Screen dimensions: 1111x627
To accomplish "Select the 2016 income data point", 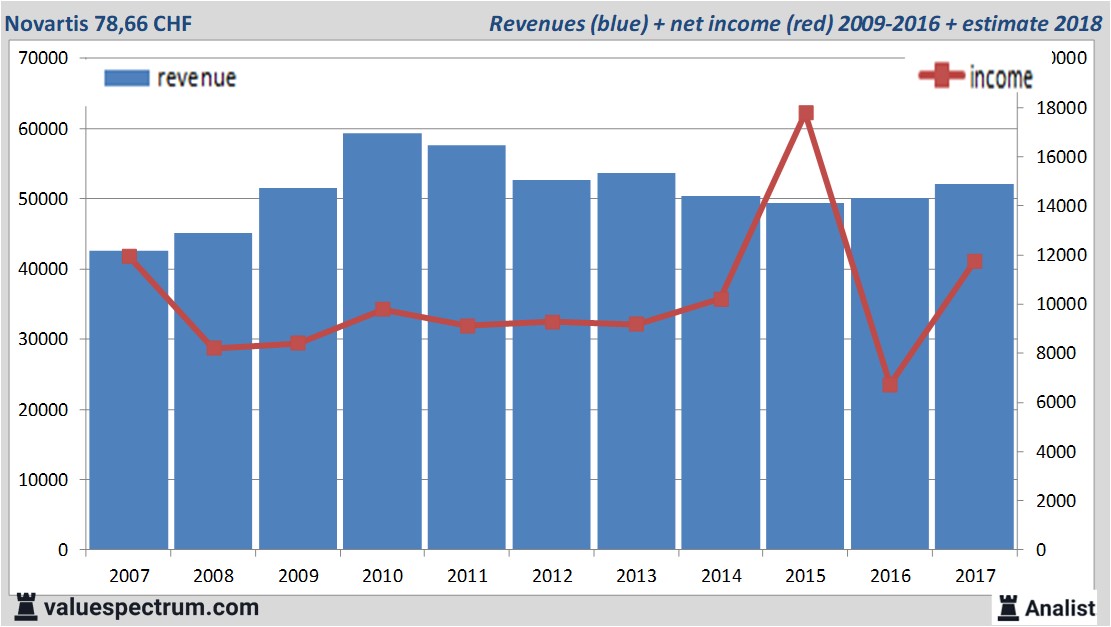I will click(890, 384).
